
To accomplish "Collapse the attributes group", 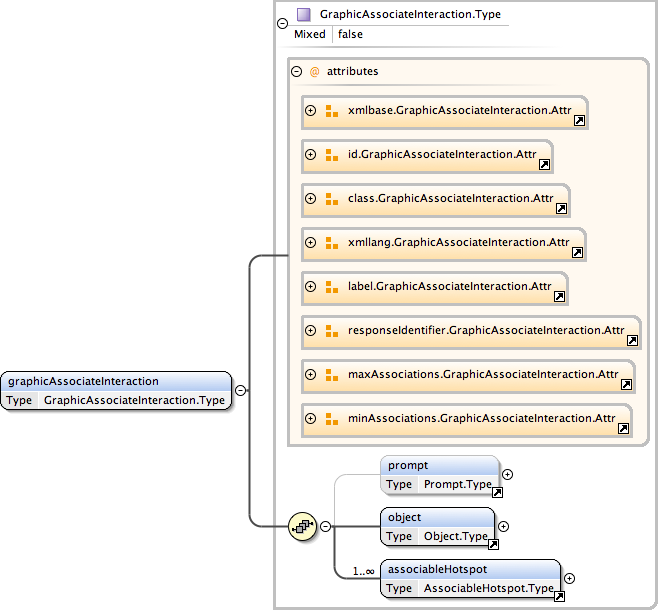I will 296,72.
